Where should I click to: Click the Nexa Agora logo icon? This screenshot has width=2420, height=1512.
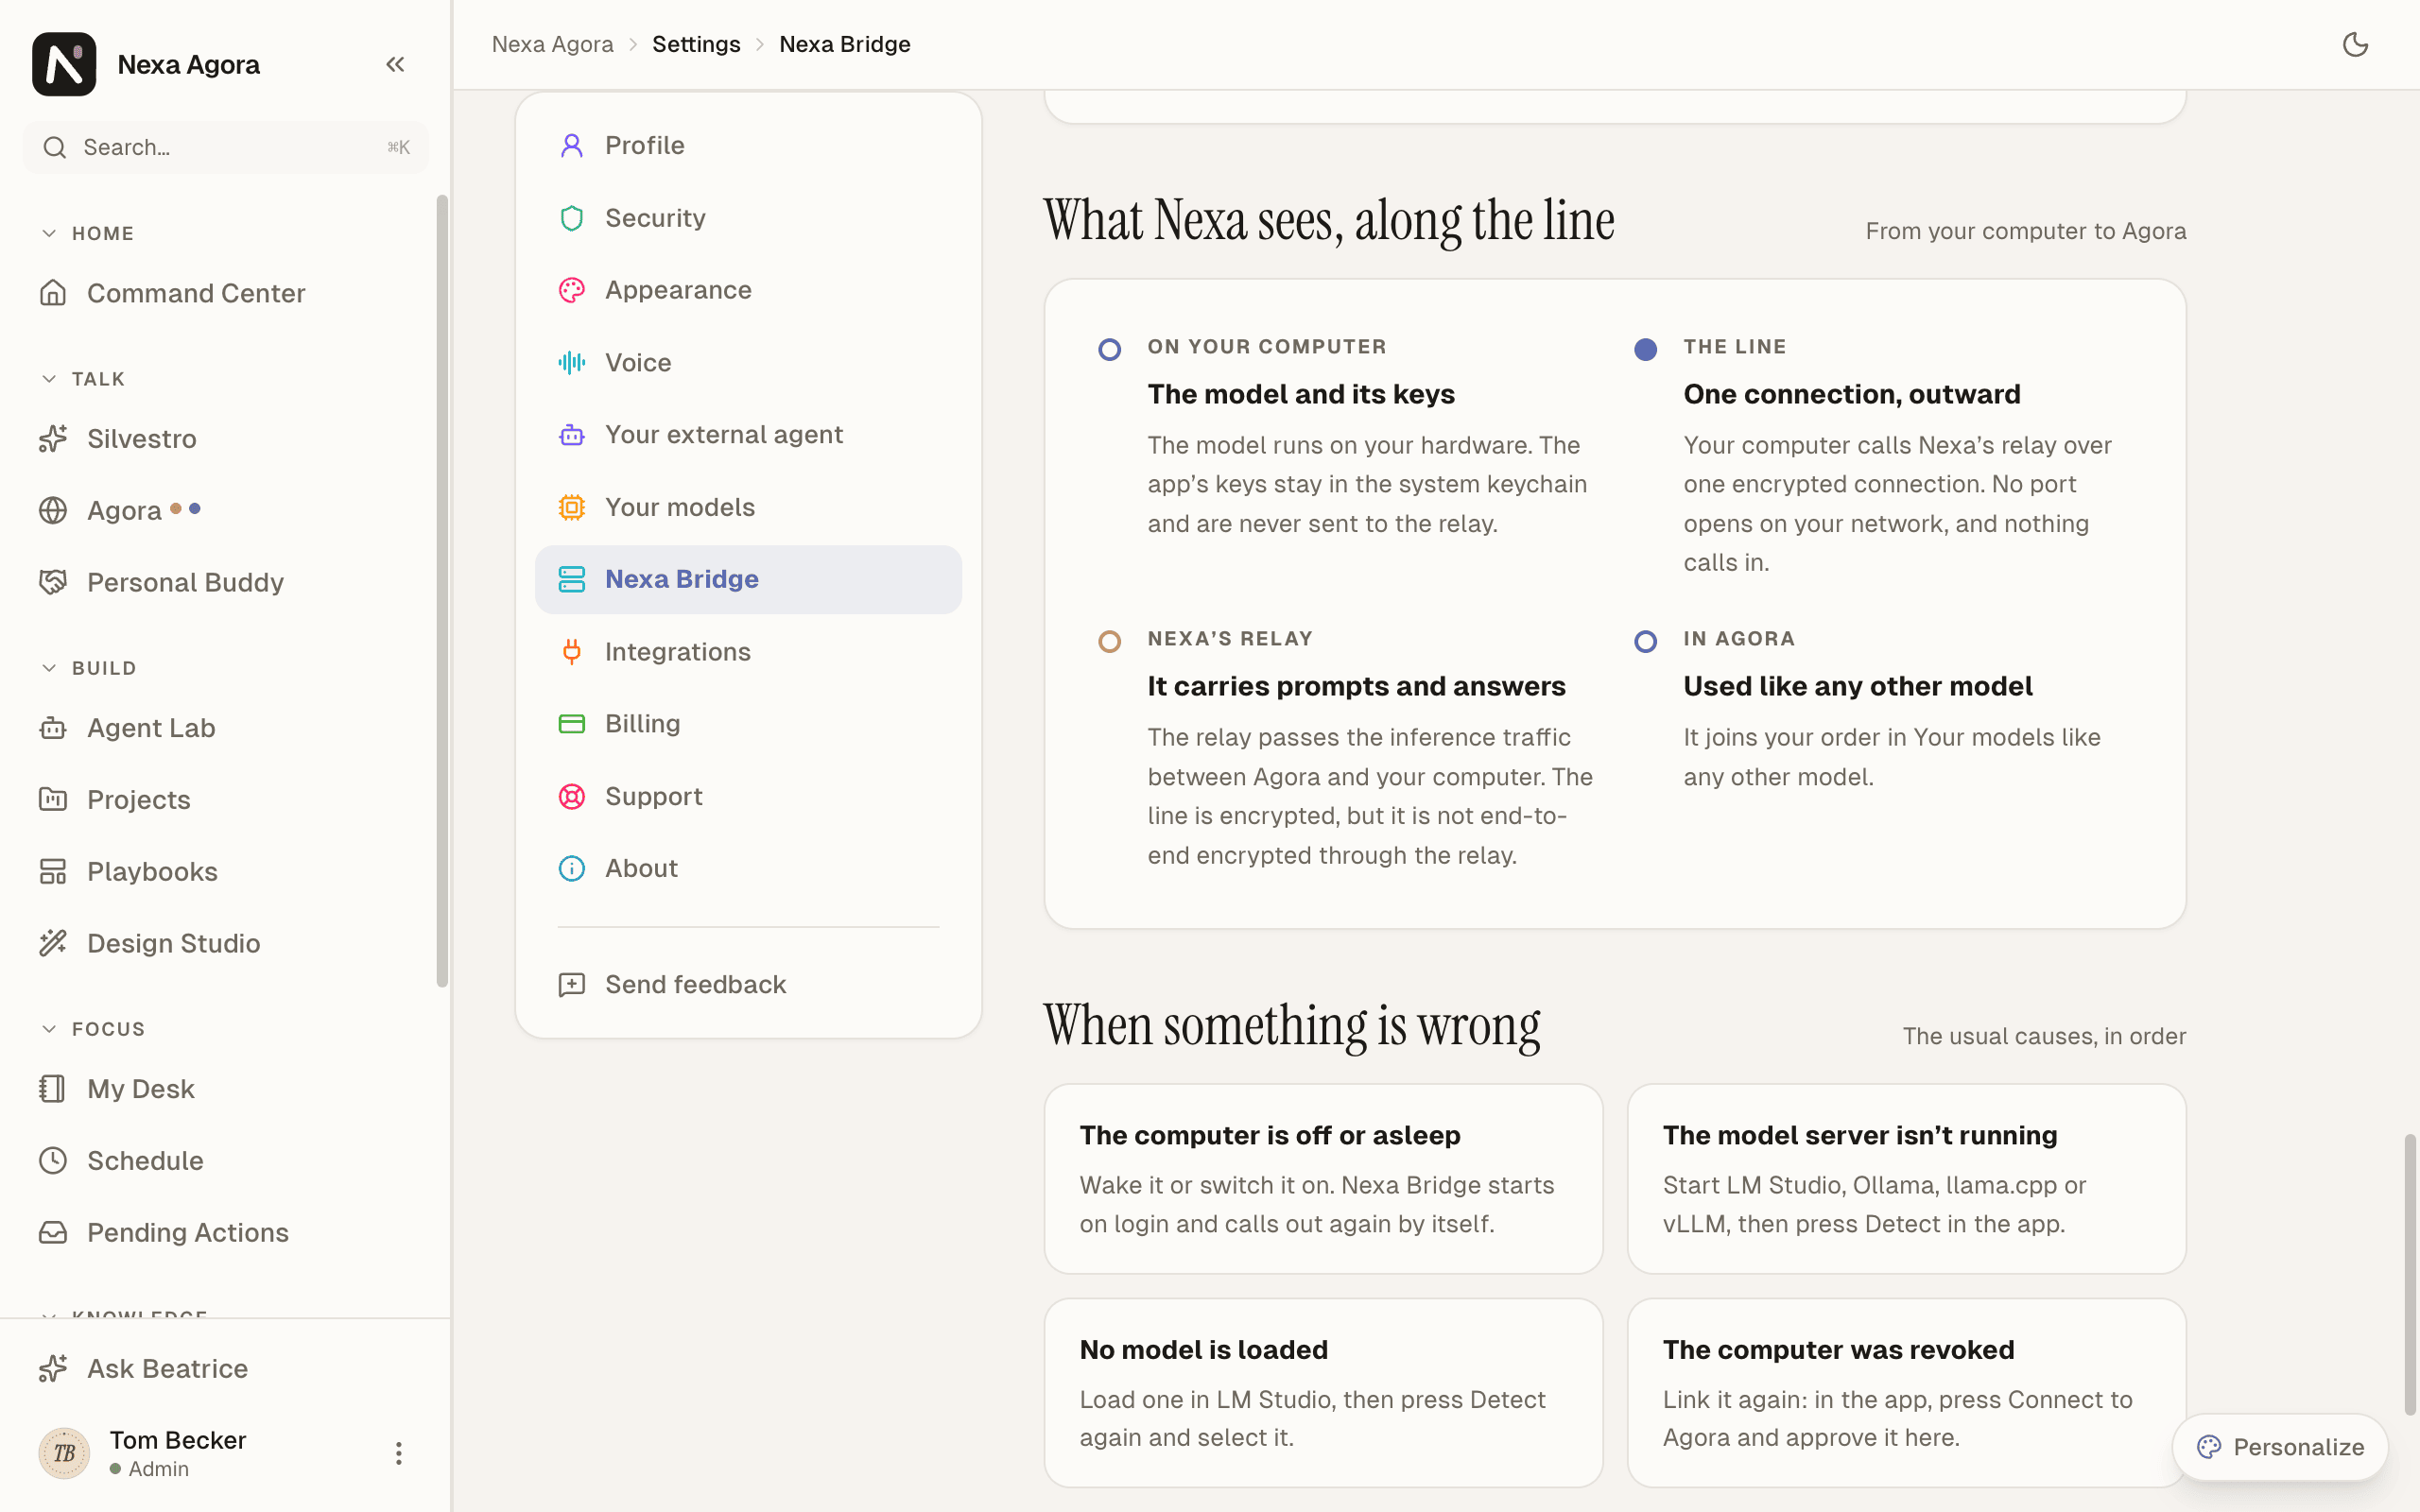[64, 64]
